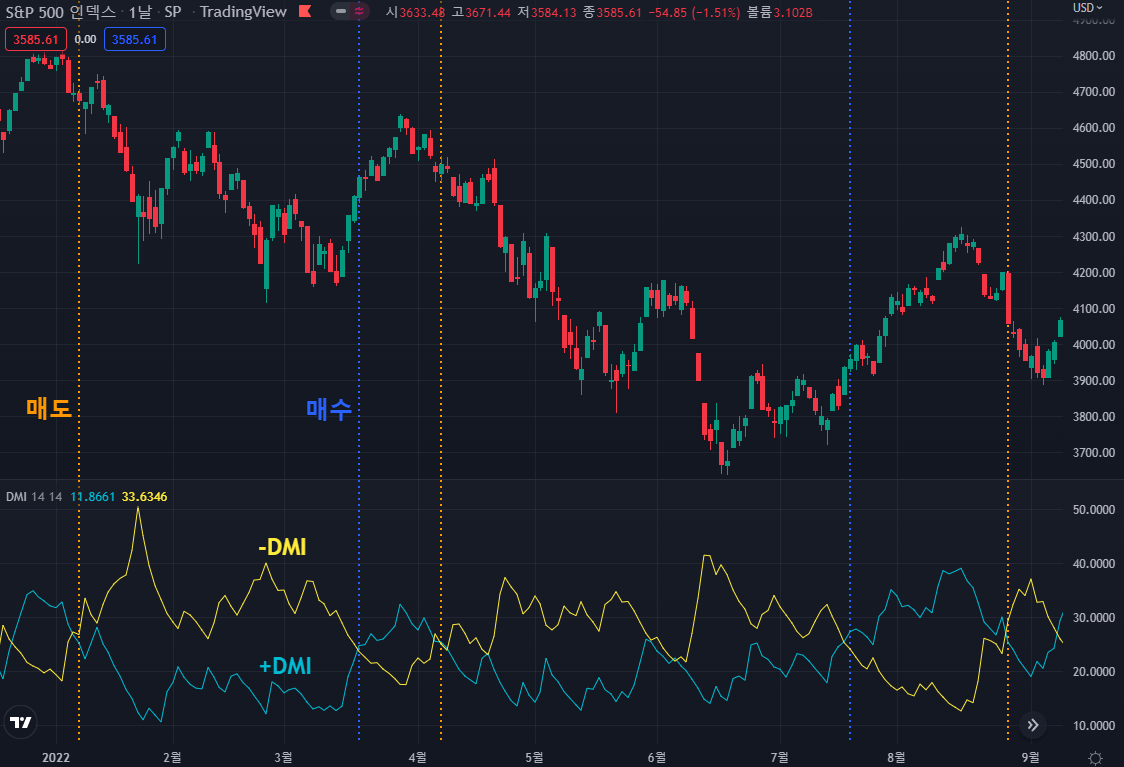
Task: Click the 0.00 spread value
Action: (x=85, y=39)
